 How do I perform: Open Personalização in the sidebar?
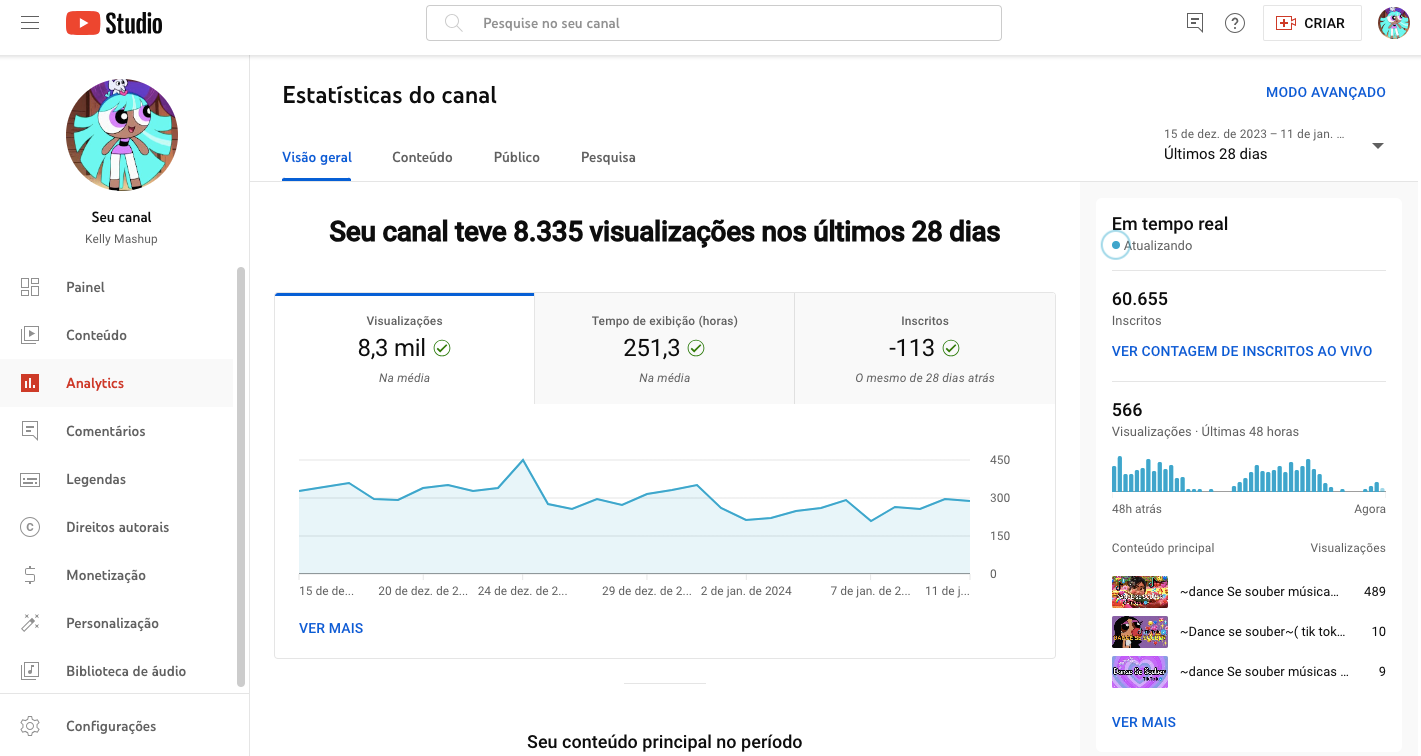117,623
